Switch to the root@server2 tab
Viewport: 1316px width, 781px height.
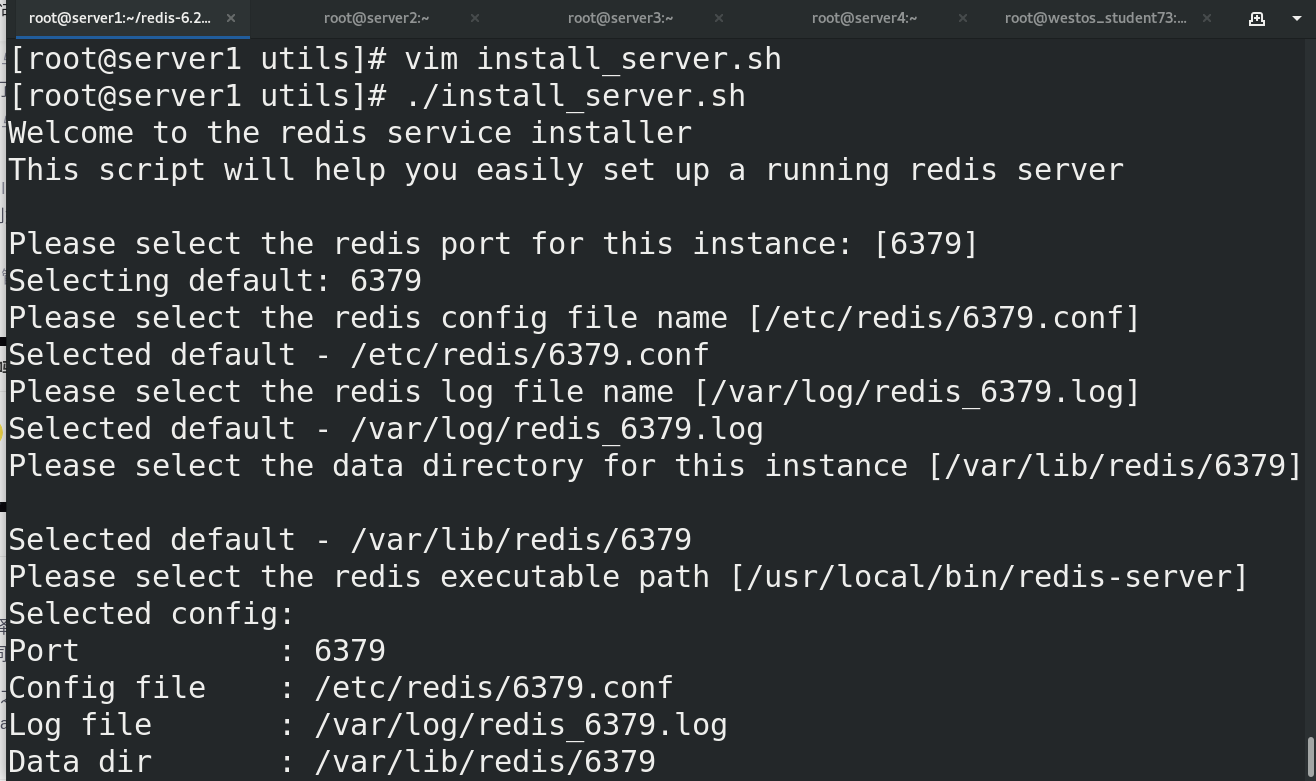point(377,18)
